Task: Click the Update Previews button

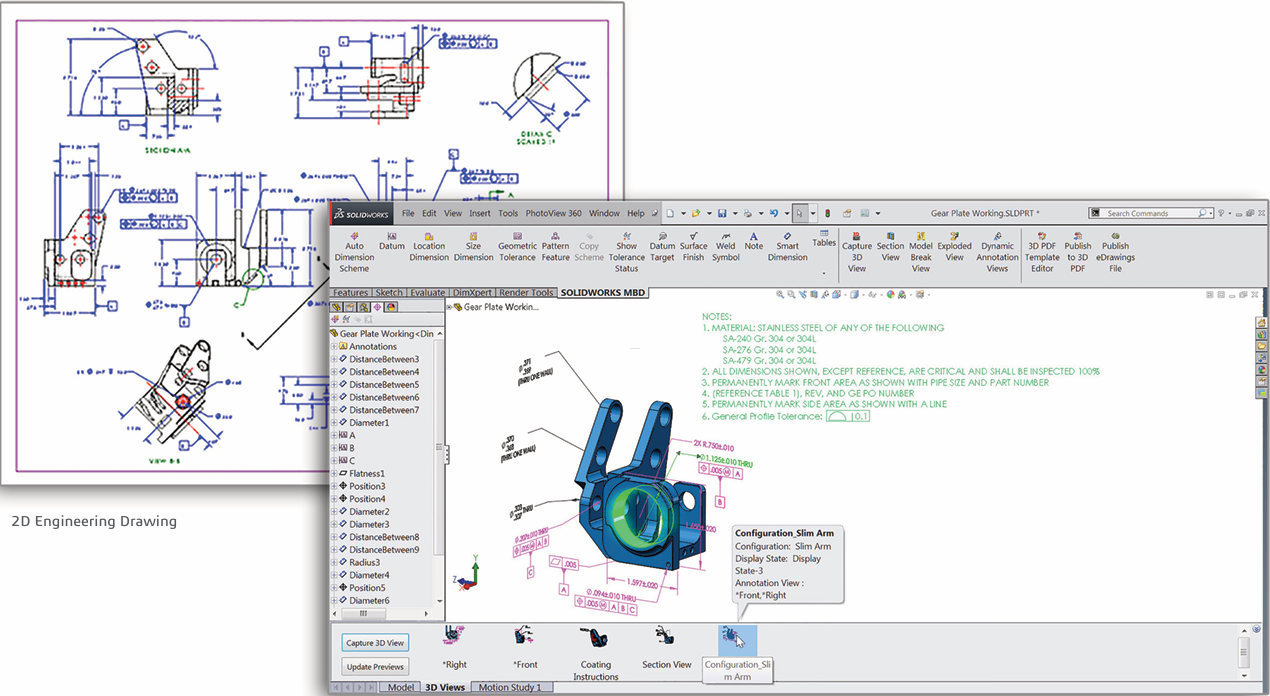Action: [375, 667]
